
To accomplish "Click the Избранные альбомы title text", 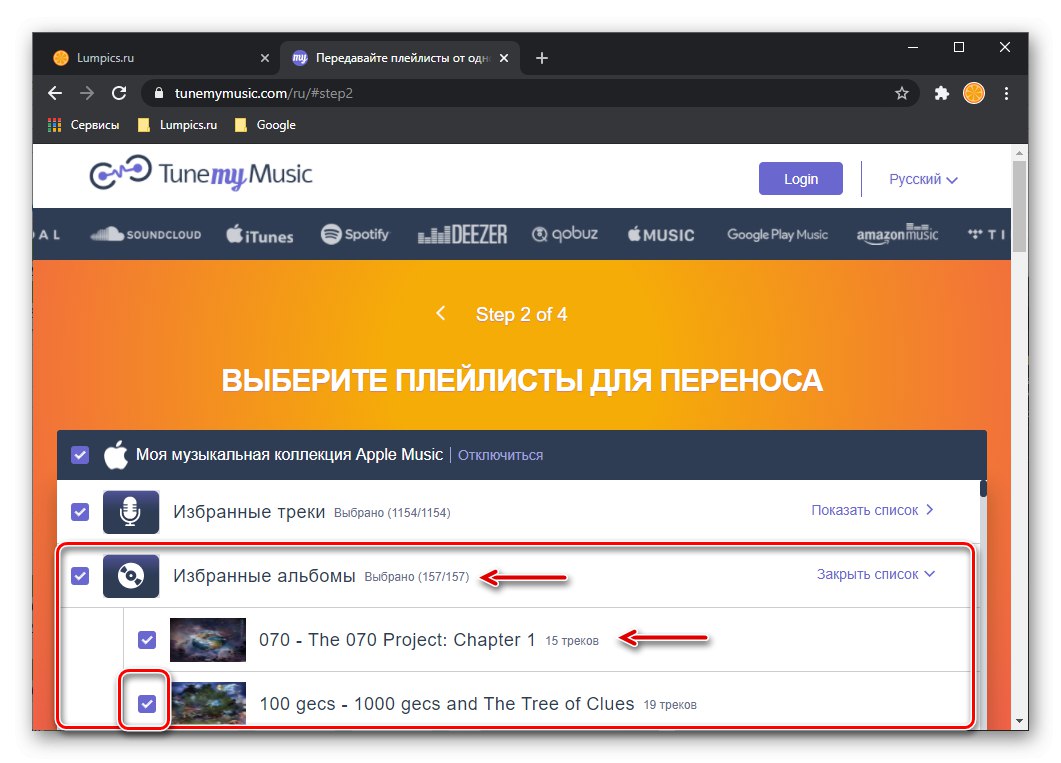I will coord(264,576).
